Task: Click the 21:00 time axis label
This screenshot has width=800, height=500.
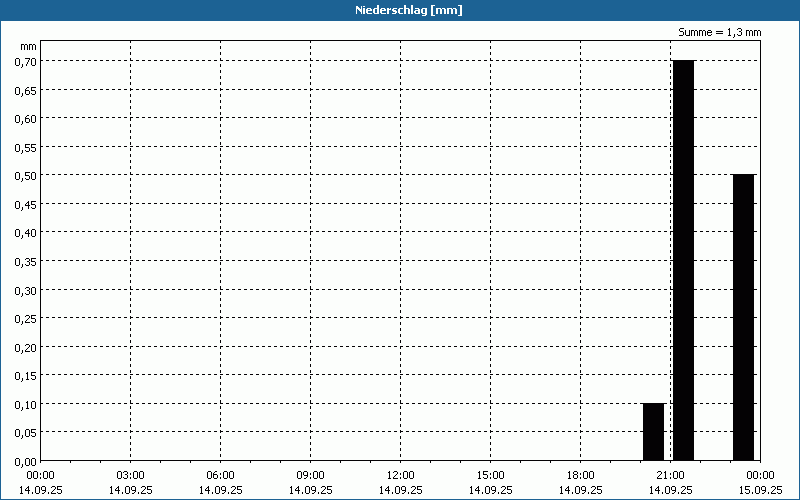Action: coord(670,475)
